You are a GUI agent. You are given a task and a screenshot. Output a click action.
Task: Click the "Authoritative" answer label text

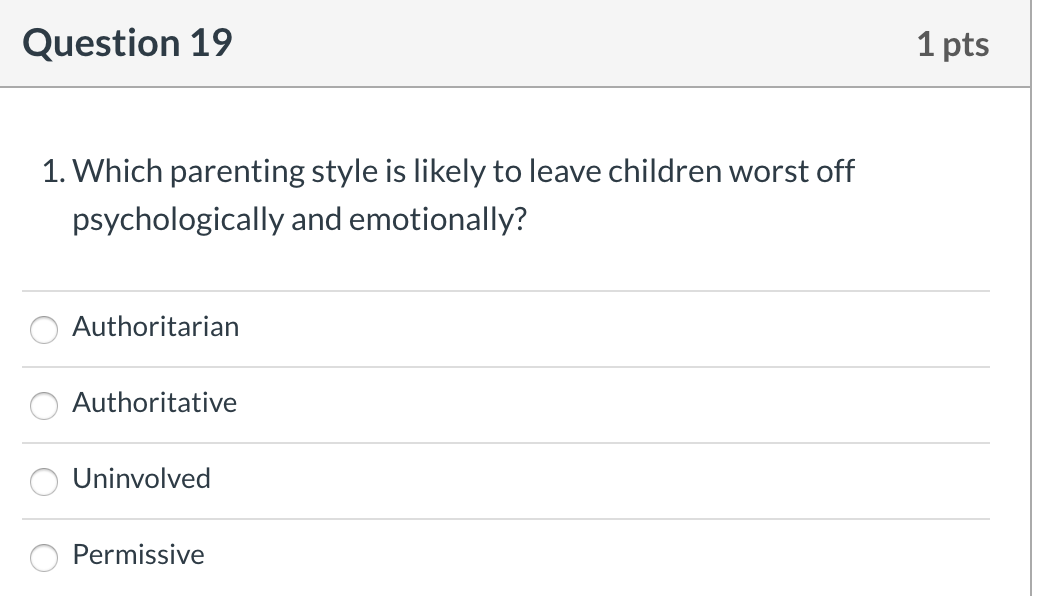[155, 402]
